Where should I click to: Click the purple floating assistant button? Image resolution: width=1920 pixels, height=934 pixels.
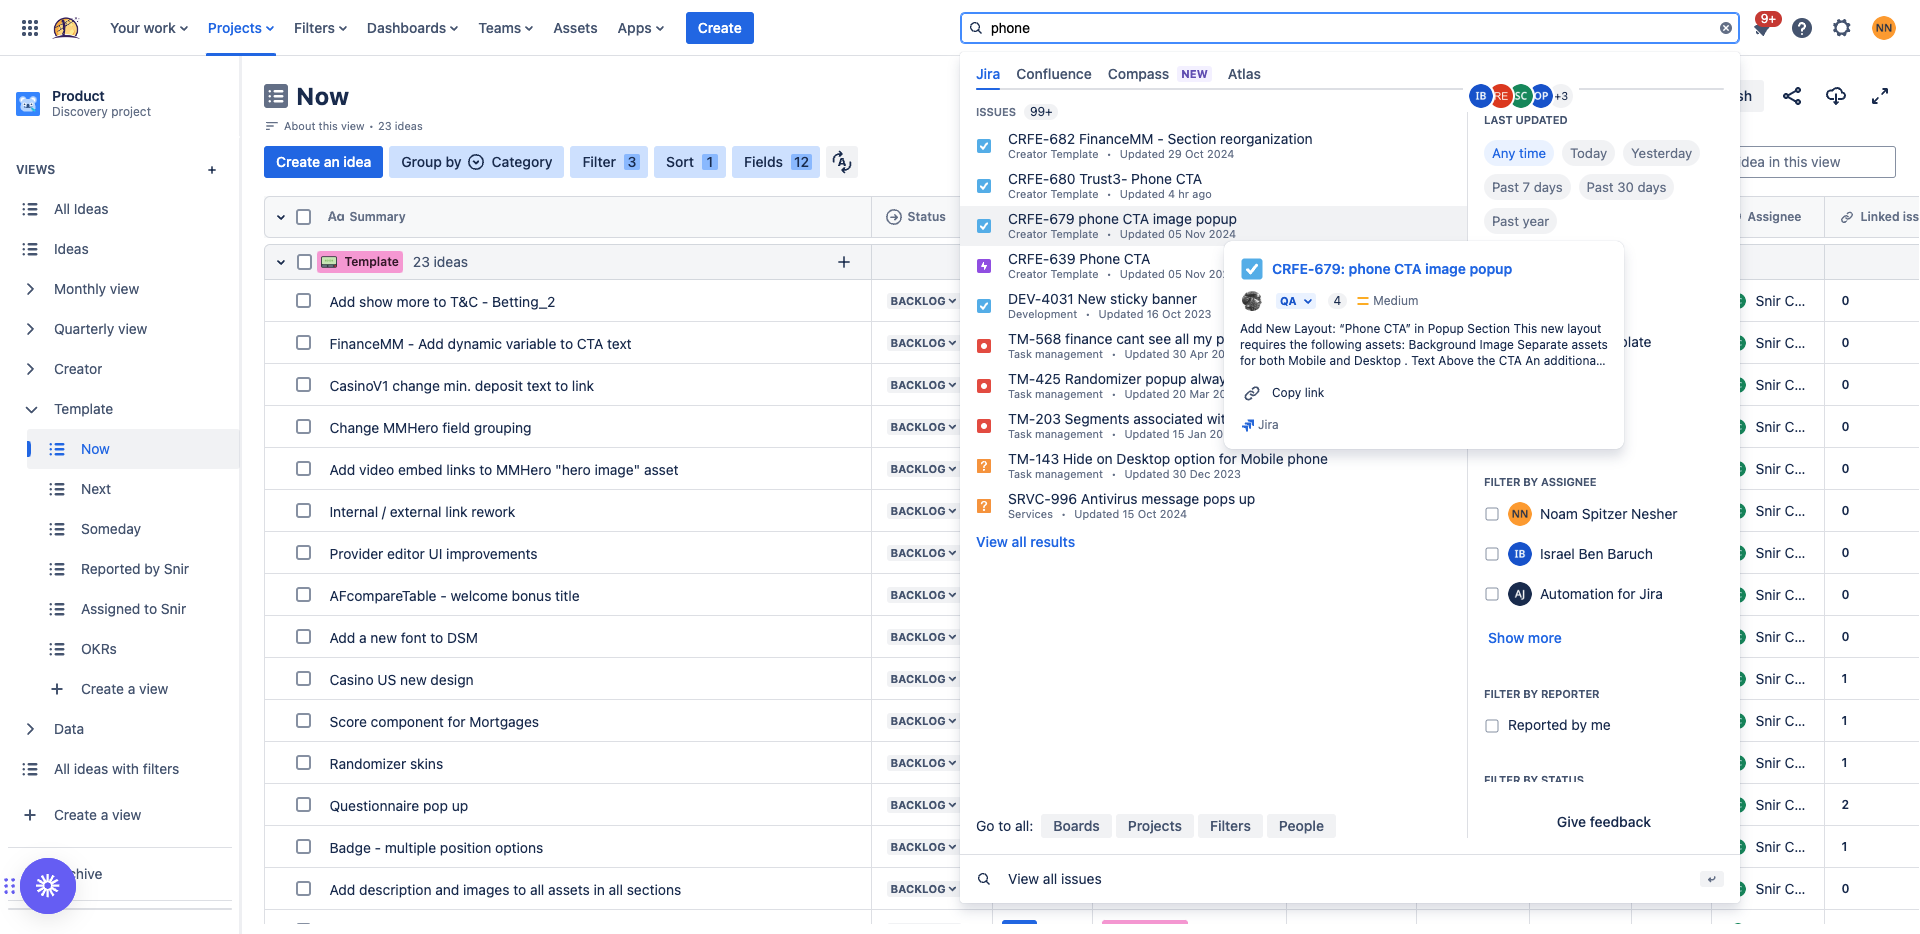click(48, 886)
